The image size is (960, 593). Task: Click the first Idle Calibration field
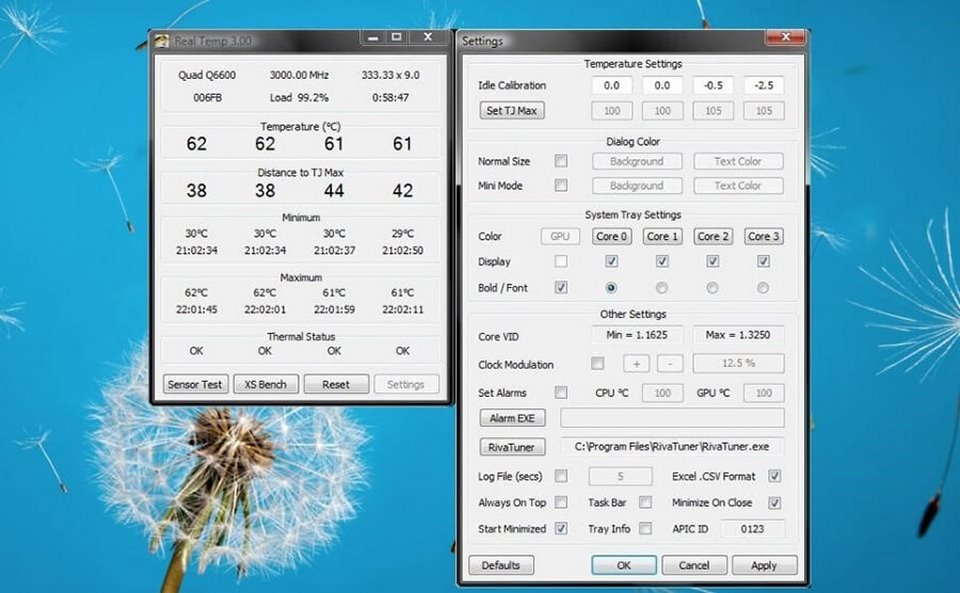[612, 86]
